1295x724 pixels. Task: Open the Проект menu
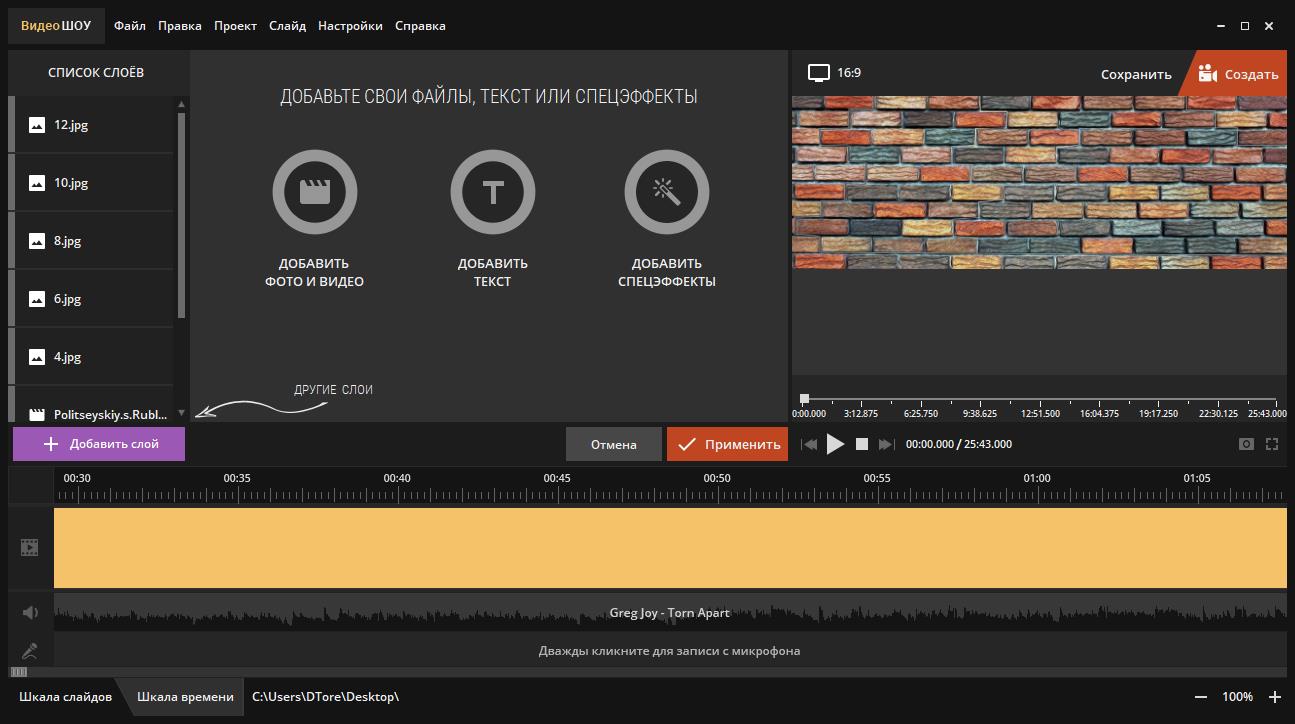[x=235, y=26]
